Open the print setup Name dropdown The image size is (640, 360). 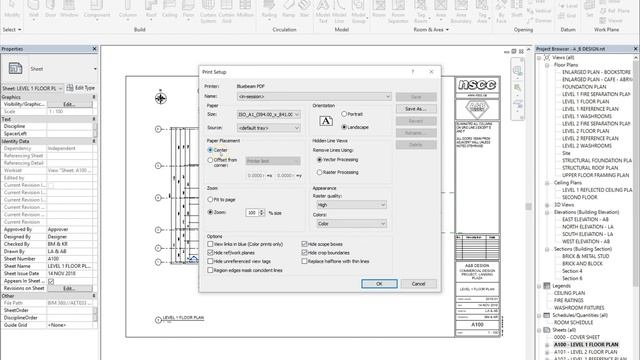(x=314, y=96)
